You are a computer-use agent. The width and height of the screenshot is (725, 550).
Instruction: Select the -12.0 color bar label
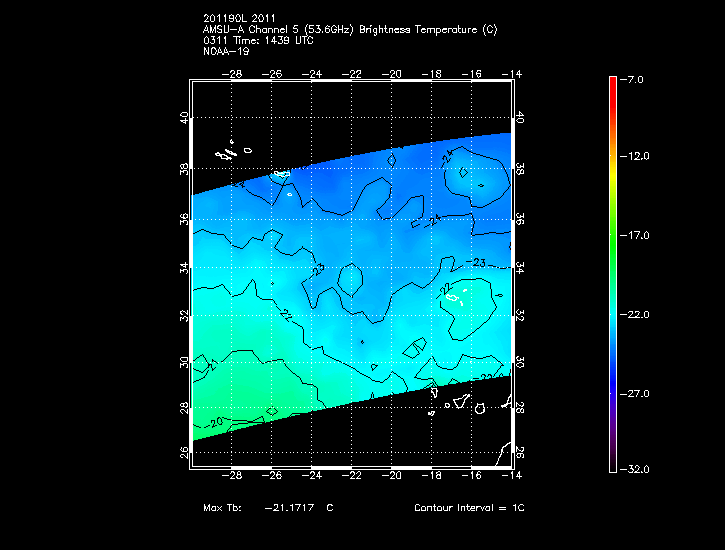tap(637, 157)
